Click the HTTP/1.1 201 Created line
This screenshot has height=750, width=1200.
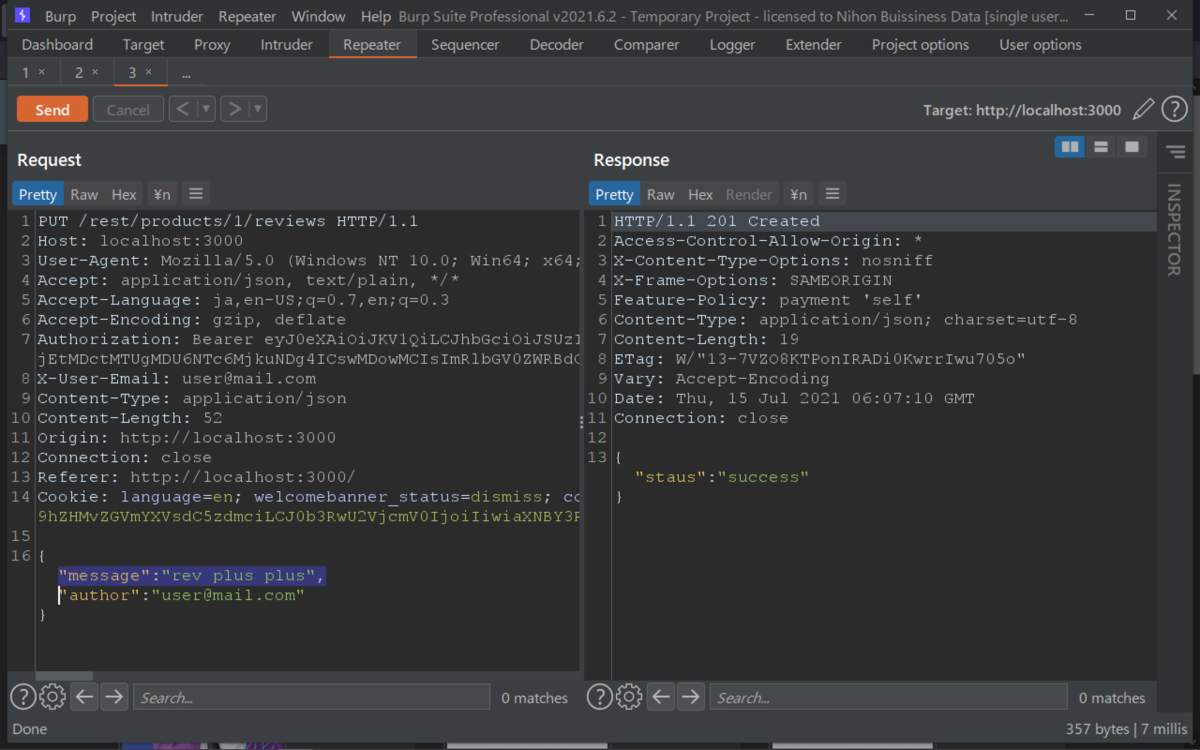pos(717,221)
